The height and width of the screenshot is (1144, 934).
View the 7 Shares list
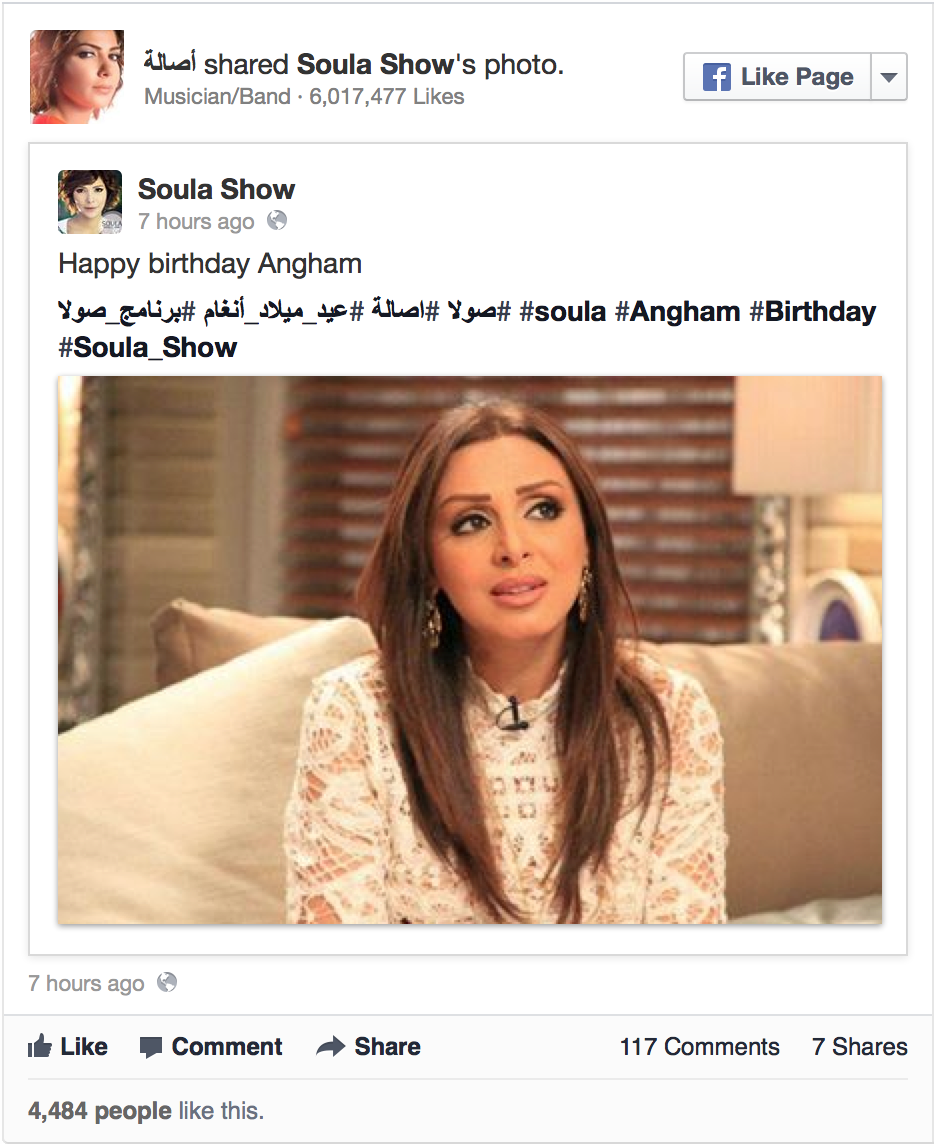[x=860, y=1047]
